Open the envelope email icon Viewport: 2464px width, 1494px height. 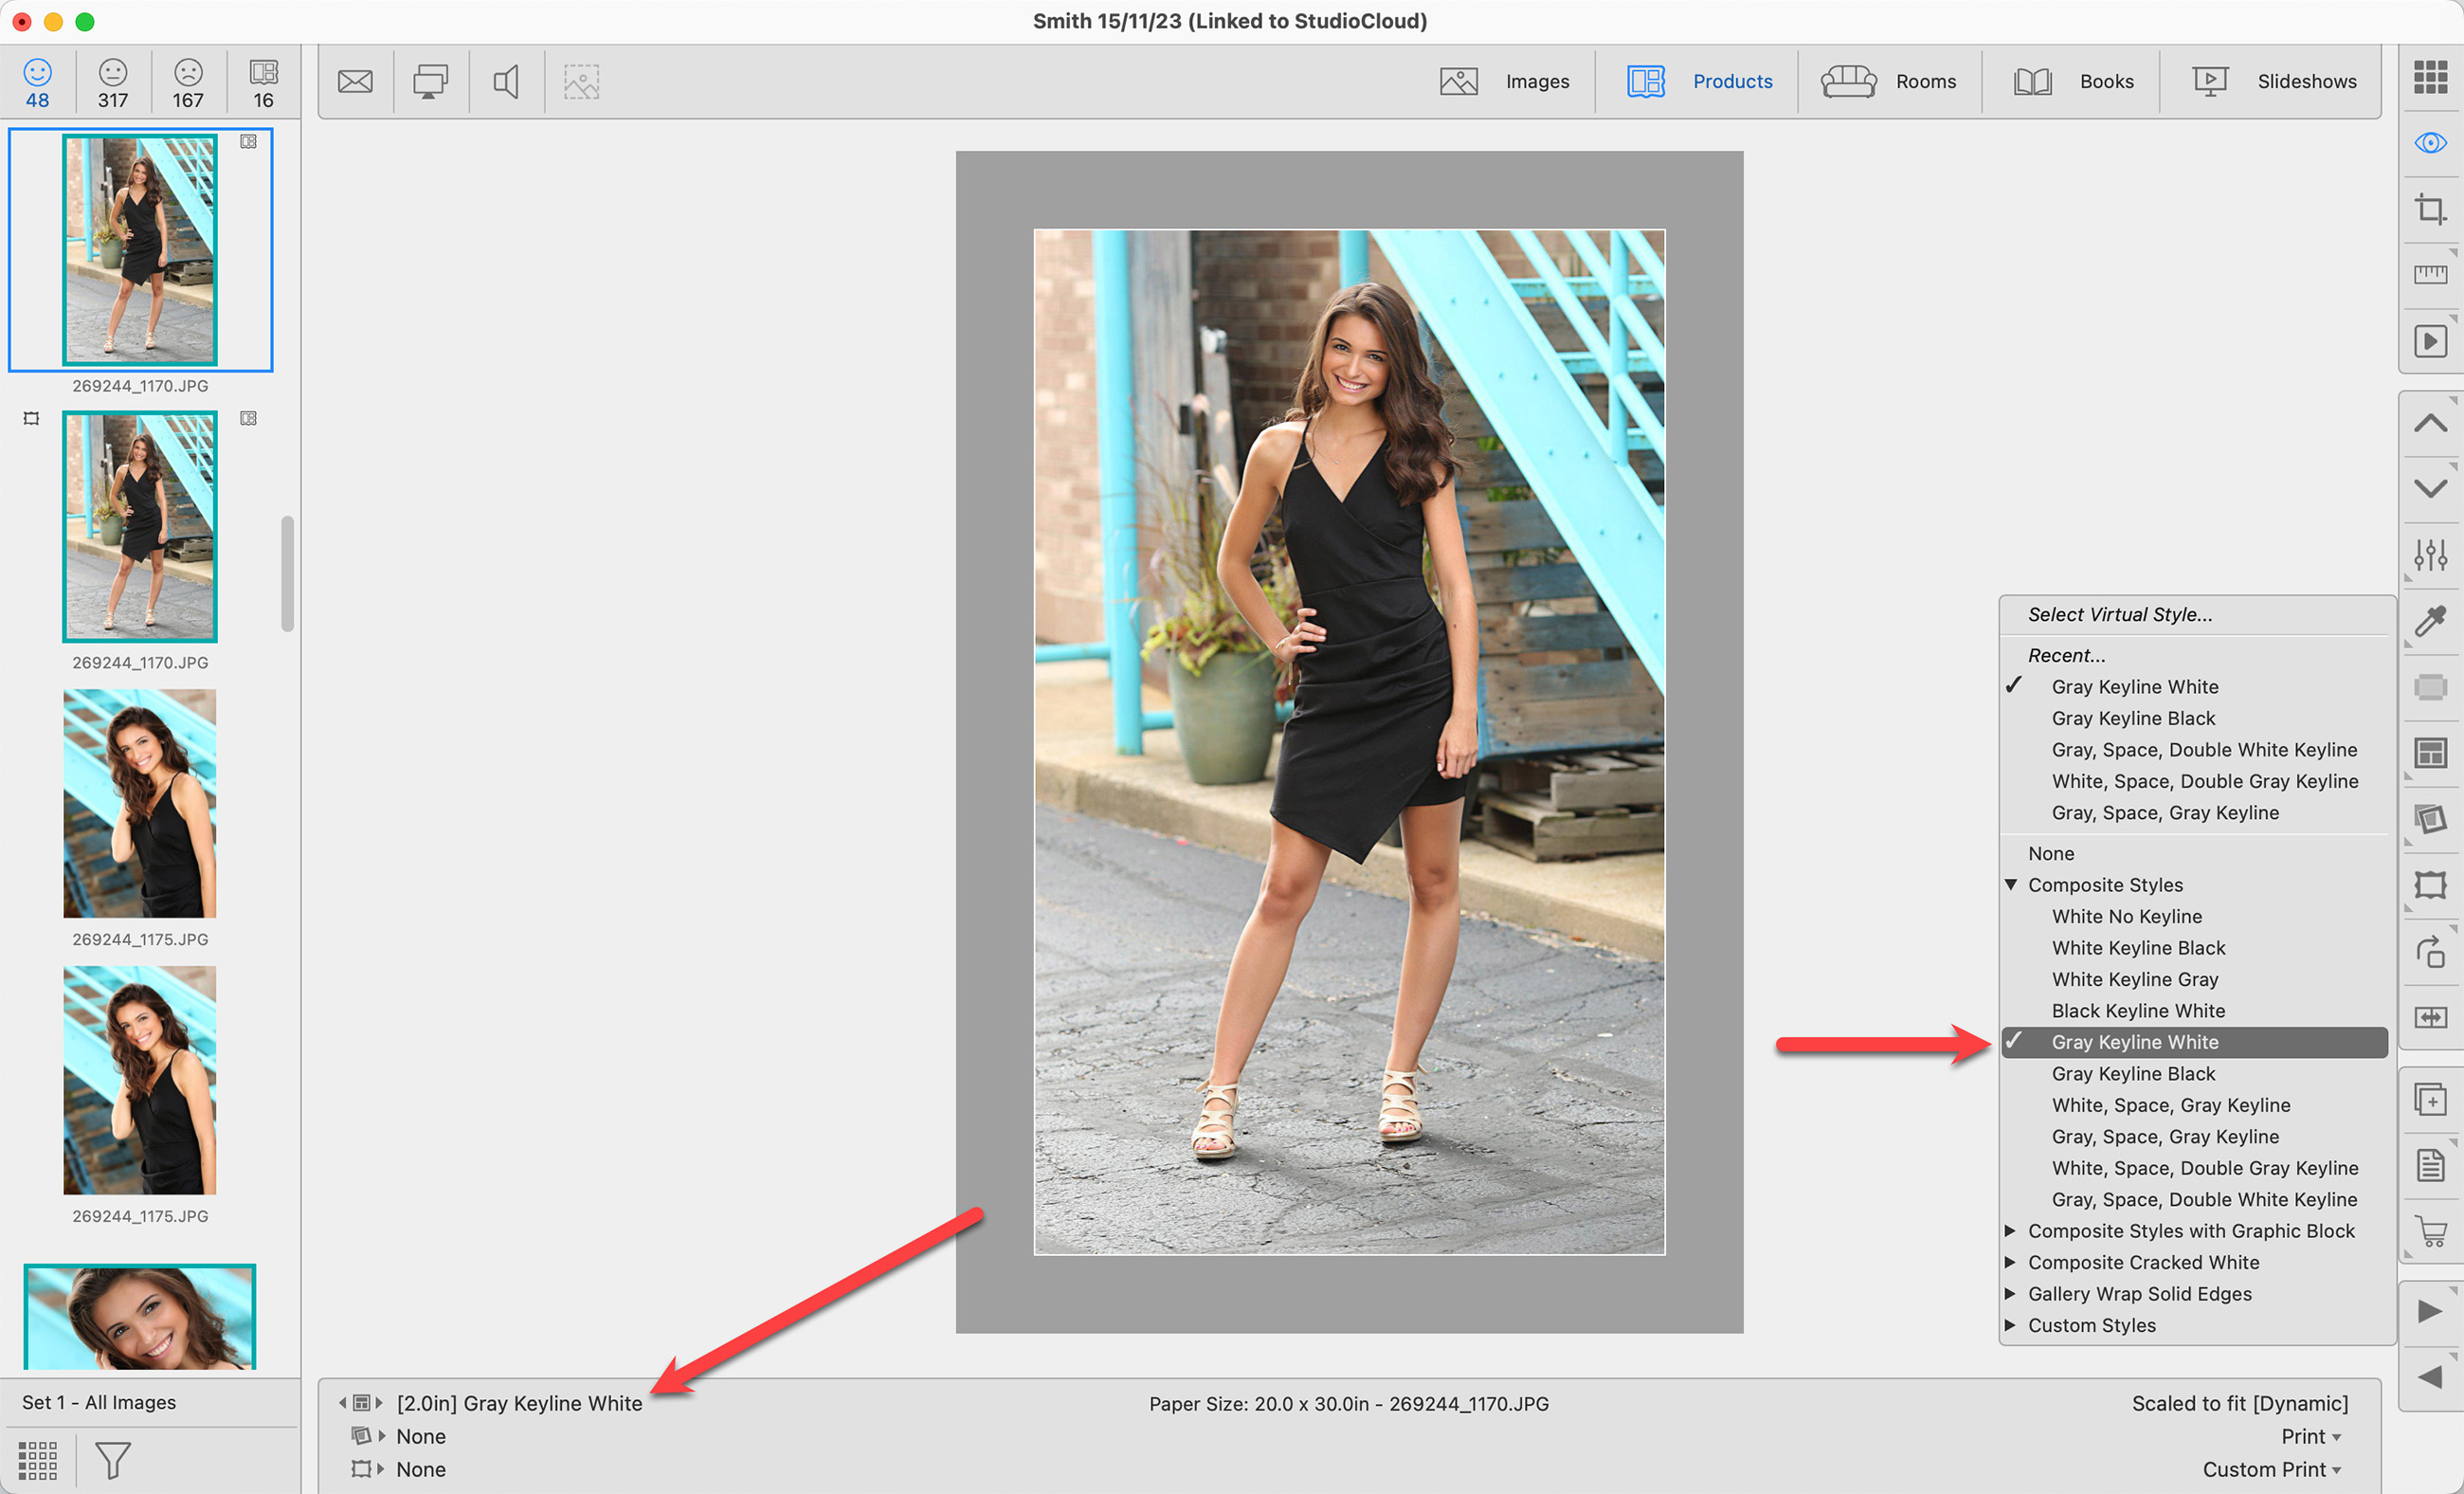[355, 82]
